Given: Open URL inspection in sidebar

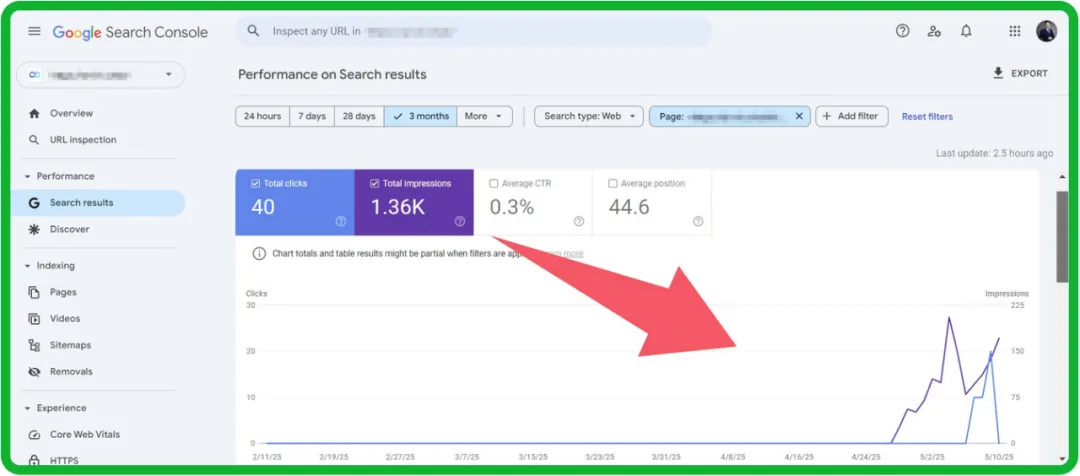Looking at the screenshot, I should tap(83, 140).
